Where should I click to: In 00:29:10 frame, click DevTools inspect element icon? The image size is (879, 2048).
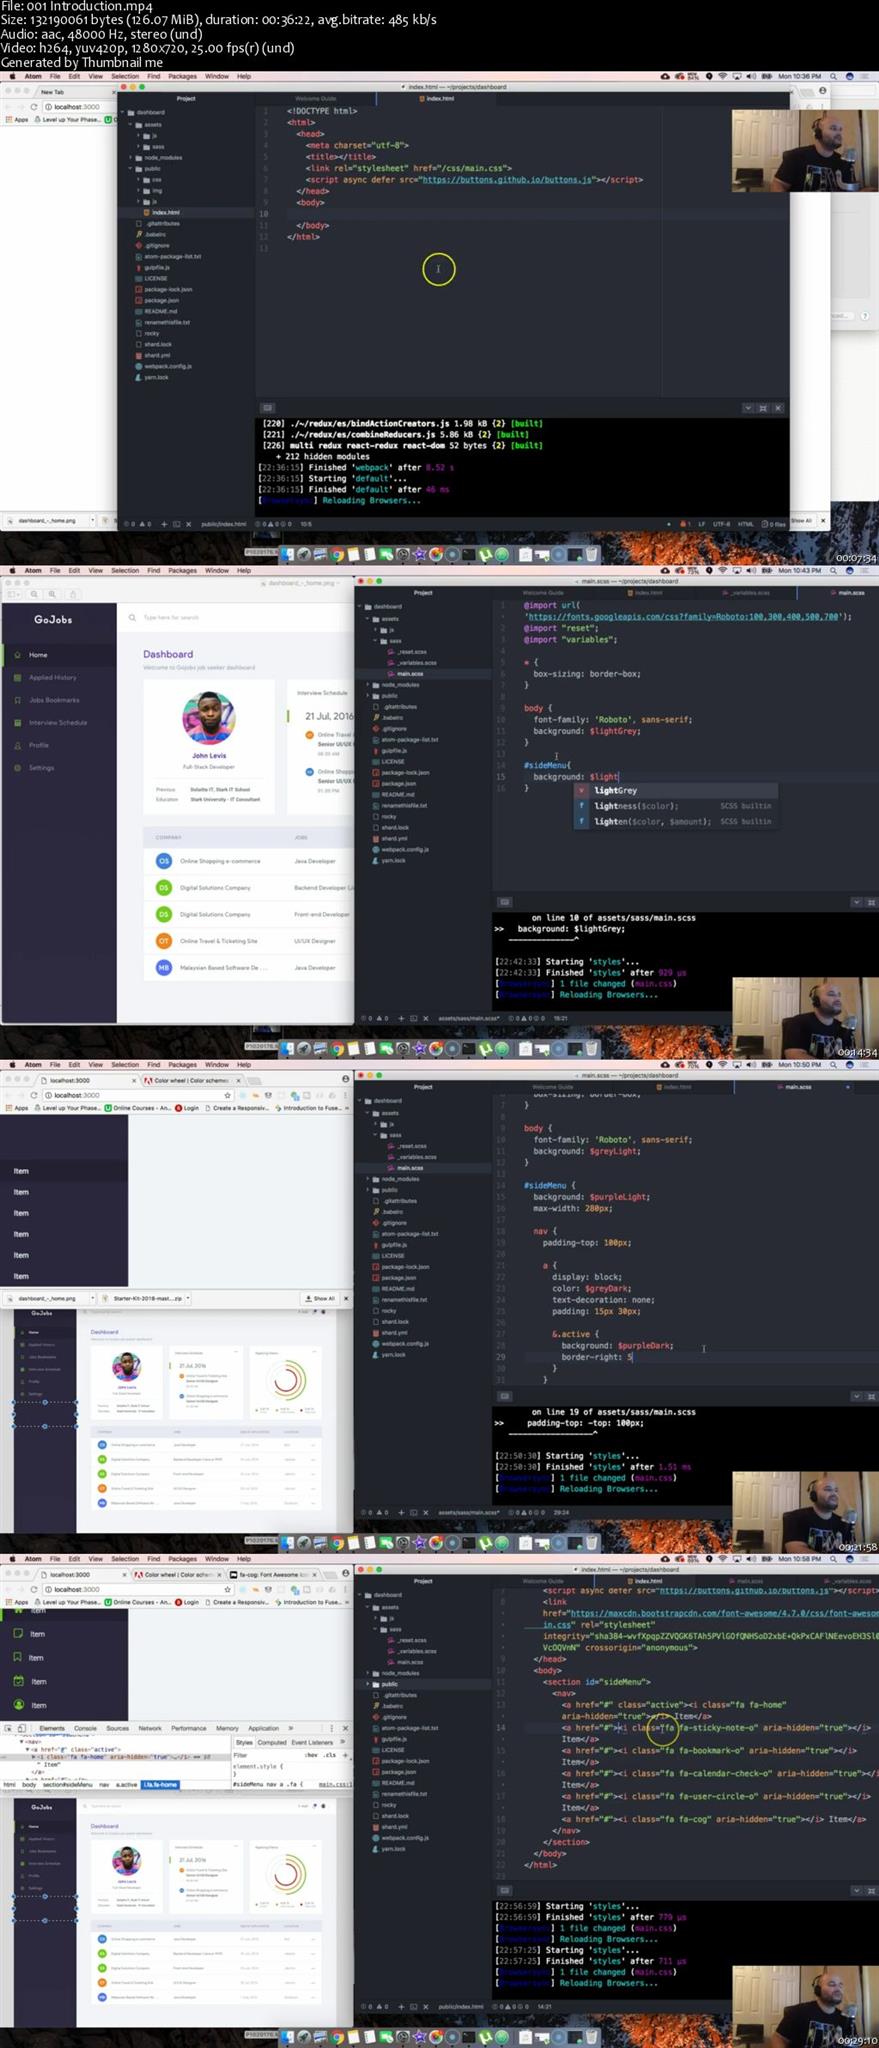click(8, 1728)
